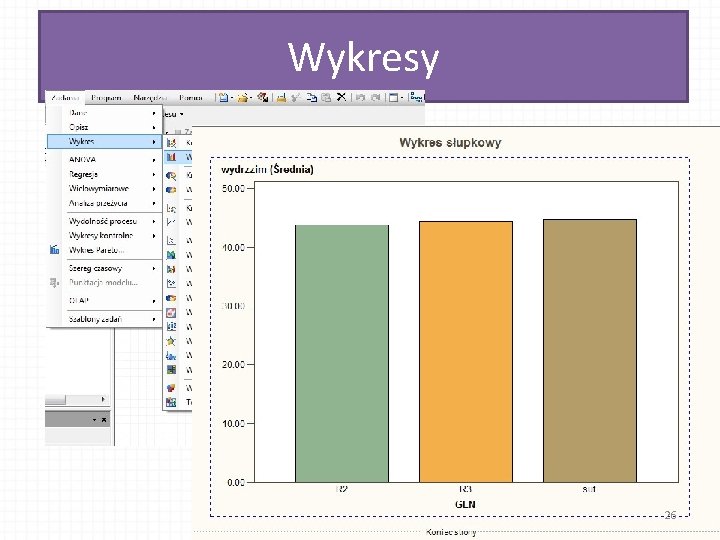
Task: Open the Program menu
Action: coord(106,97)
